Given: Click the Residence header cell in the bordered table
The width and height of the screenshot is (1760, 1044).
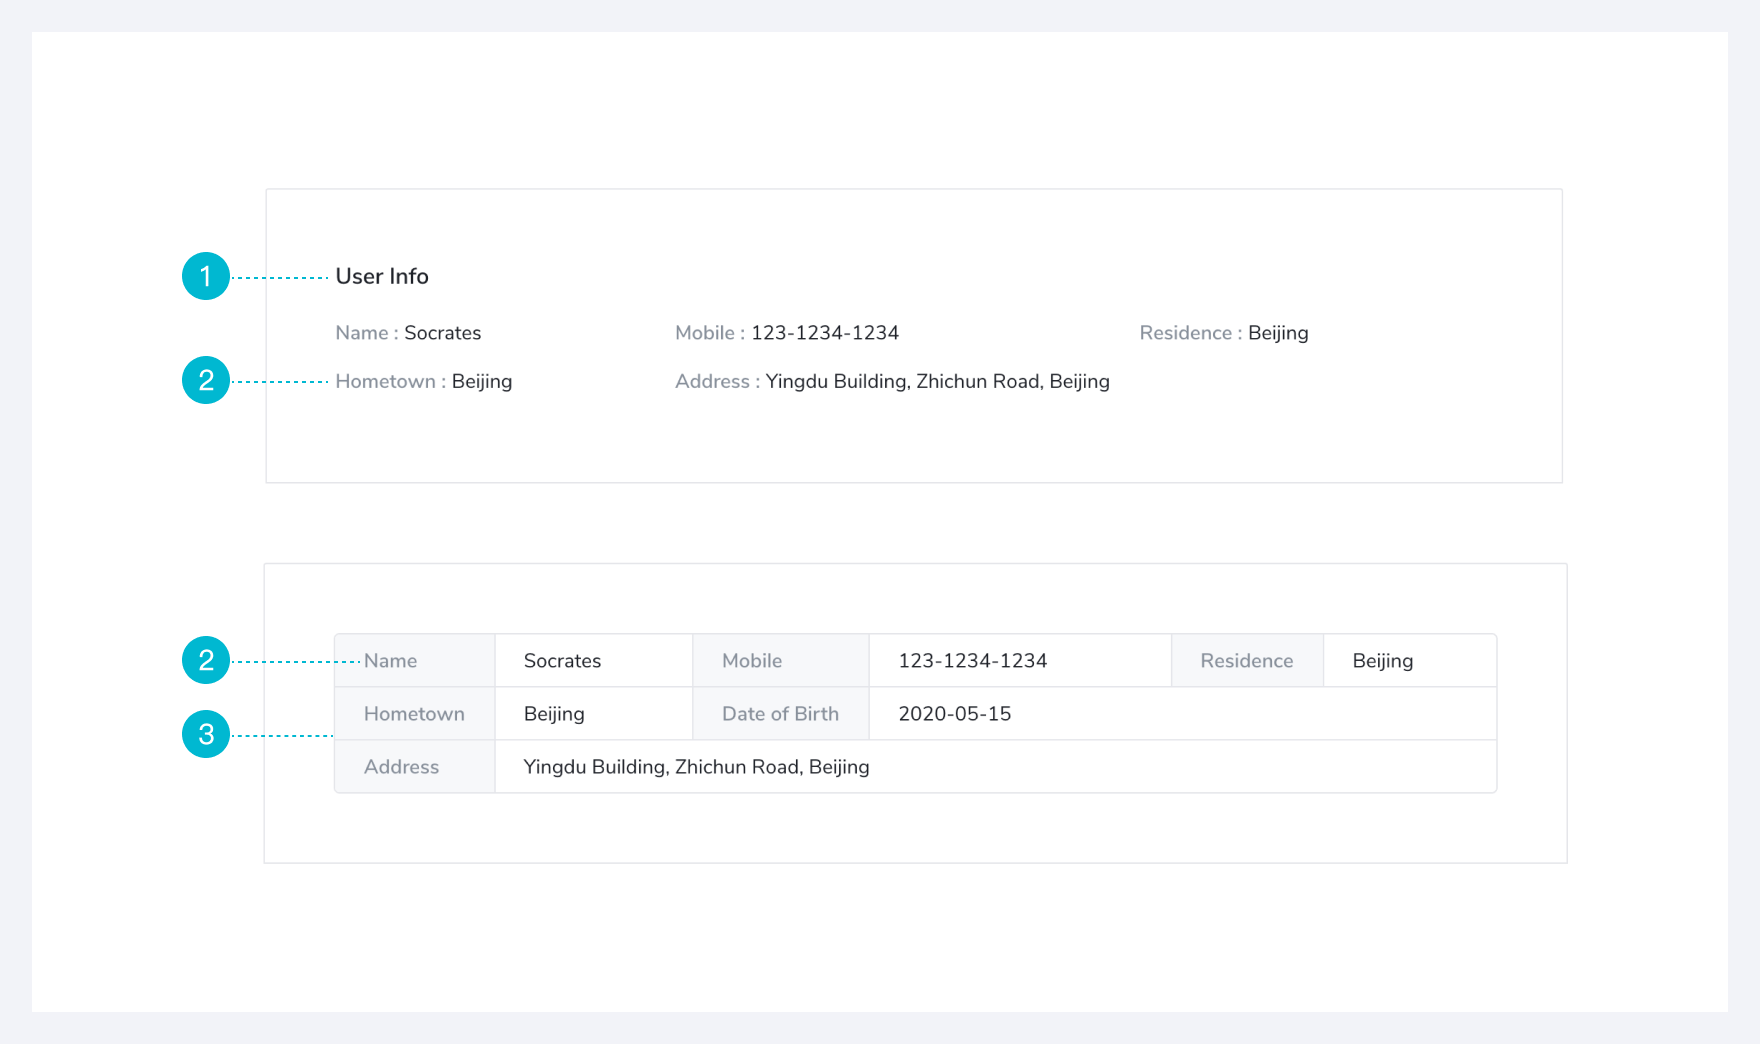Looking at the screenshot, I should click(1246, 661).
